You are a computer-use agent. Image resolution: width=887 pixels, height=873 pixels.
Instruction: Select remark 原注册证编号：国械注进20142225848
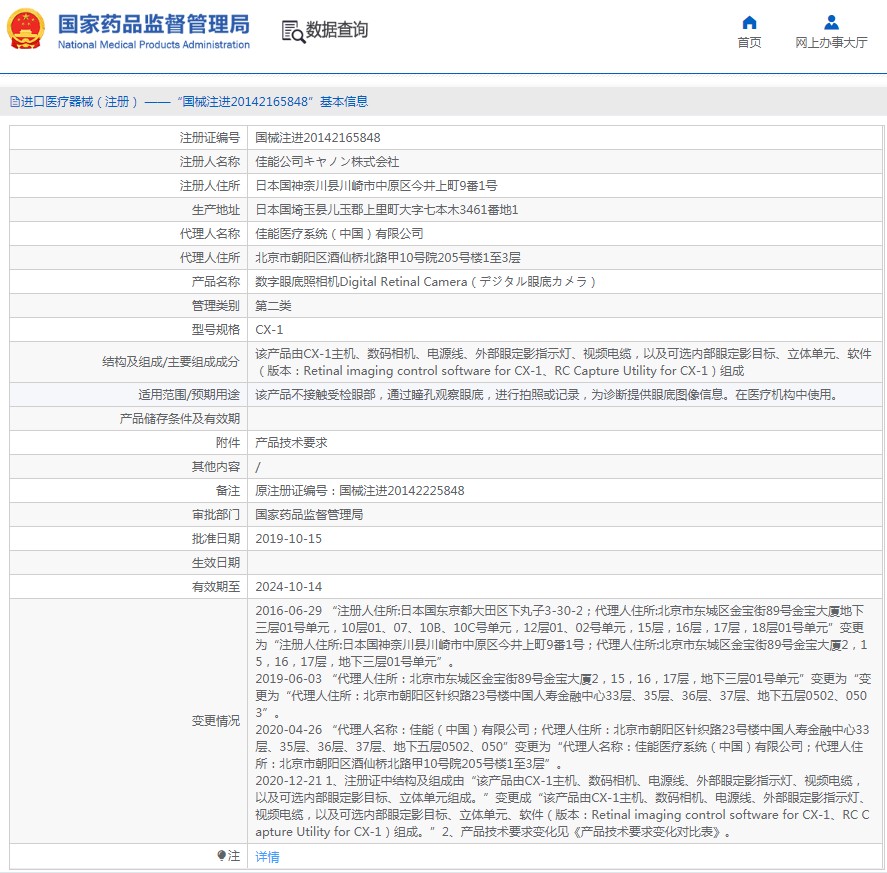pos(359,491)
